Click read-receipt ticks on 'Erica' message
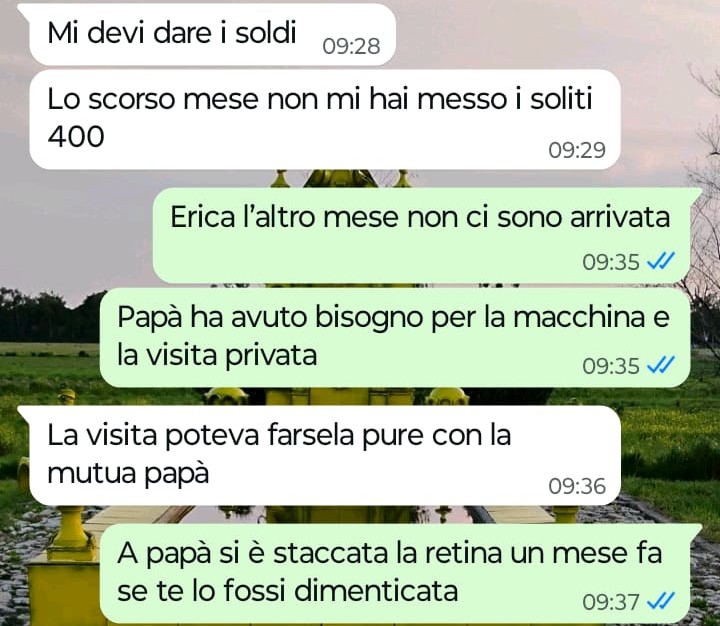Viewport: 720px width, 626px height. 660,262
